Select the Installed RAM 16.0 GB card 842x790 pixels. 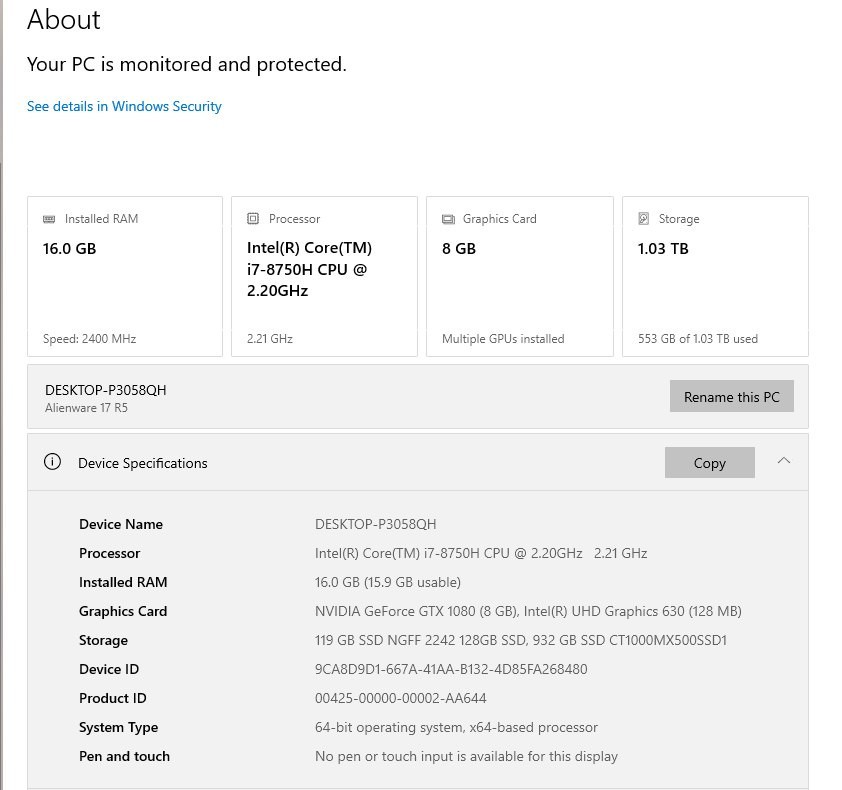[x=125, y=276]
